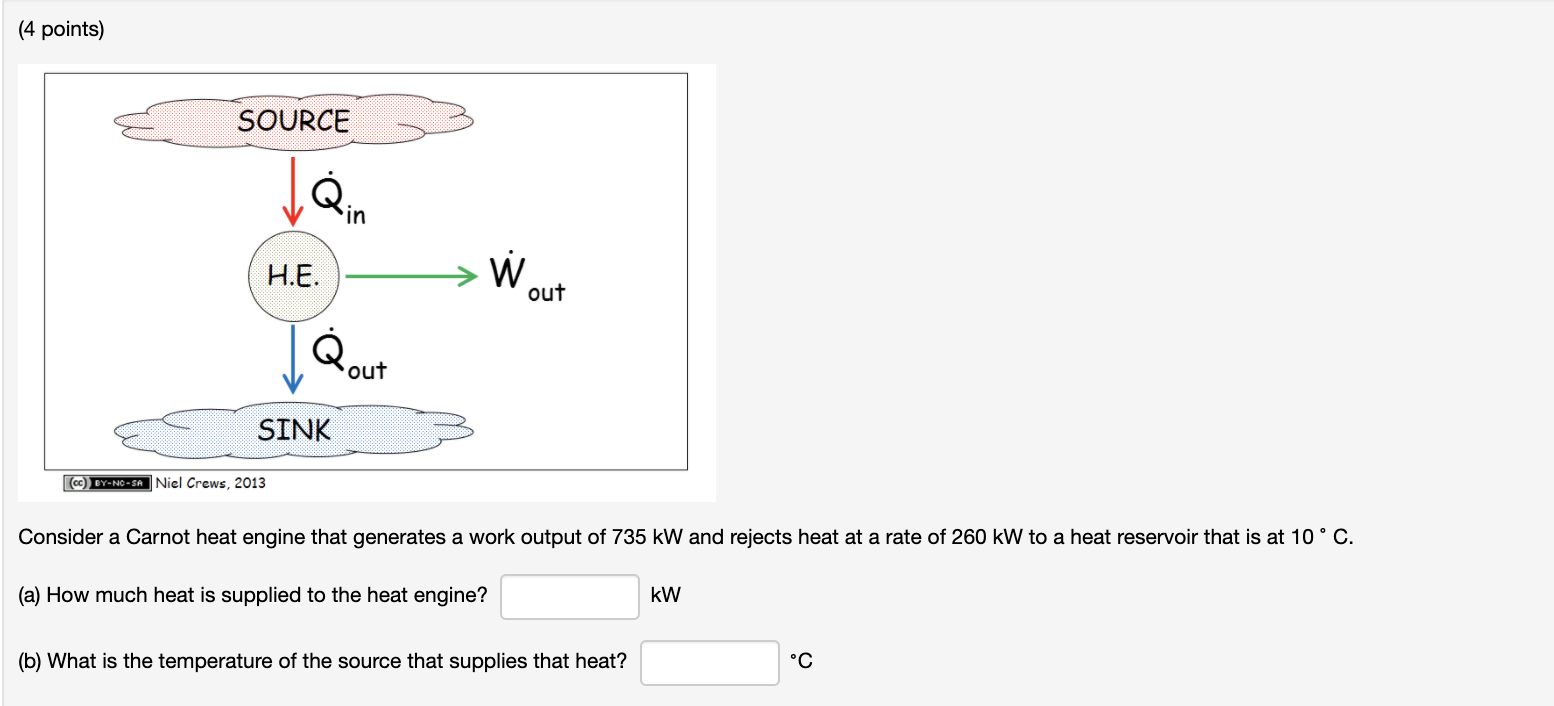Select the red Q-in heat arrow
This screenshot has width=1554, height=706.
pos(293,192)
